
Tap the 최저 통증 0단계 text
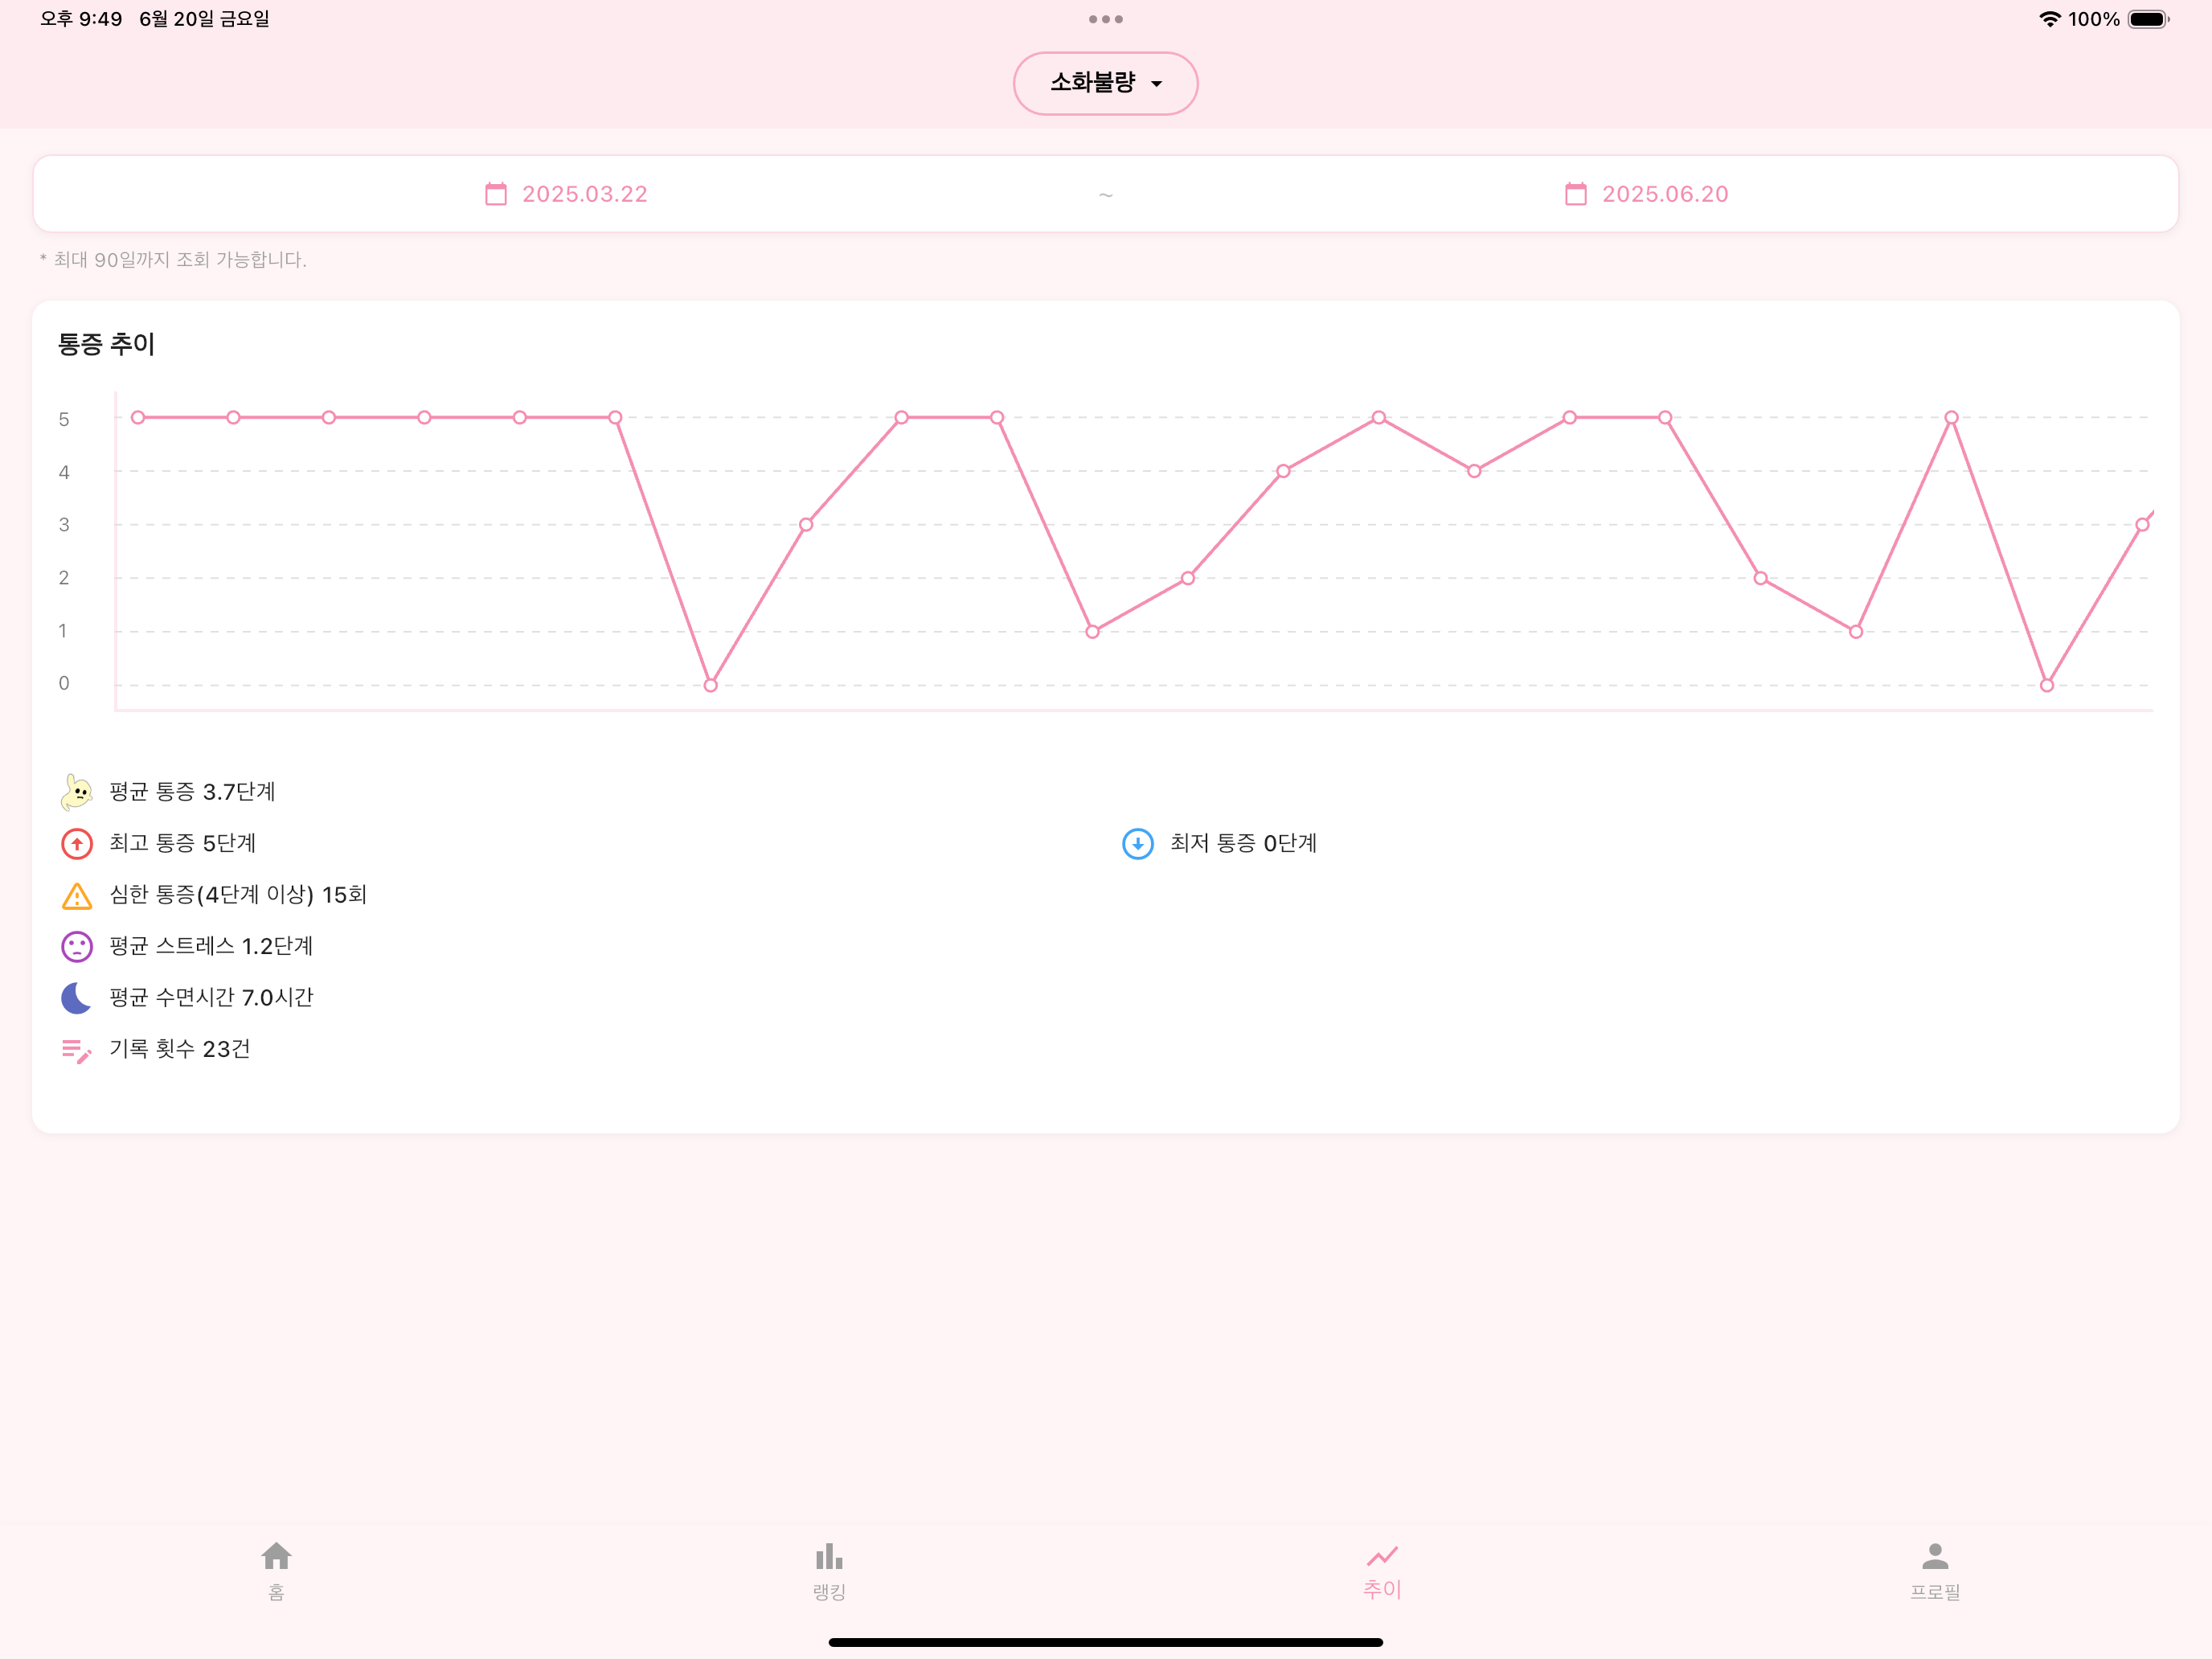(x=1243, y=844)
